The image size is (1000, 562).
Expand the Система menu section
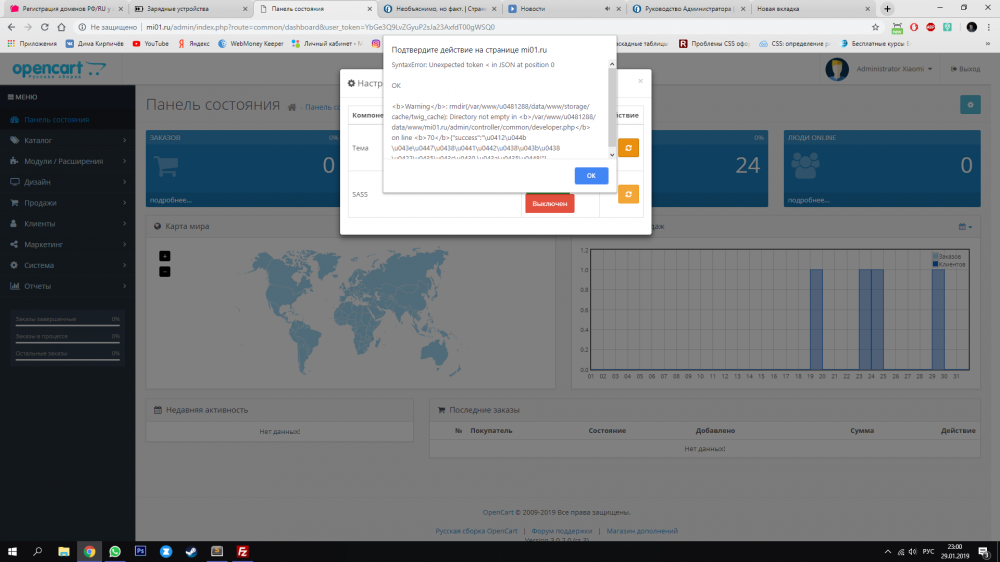tap(68, 265)
